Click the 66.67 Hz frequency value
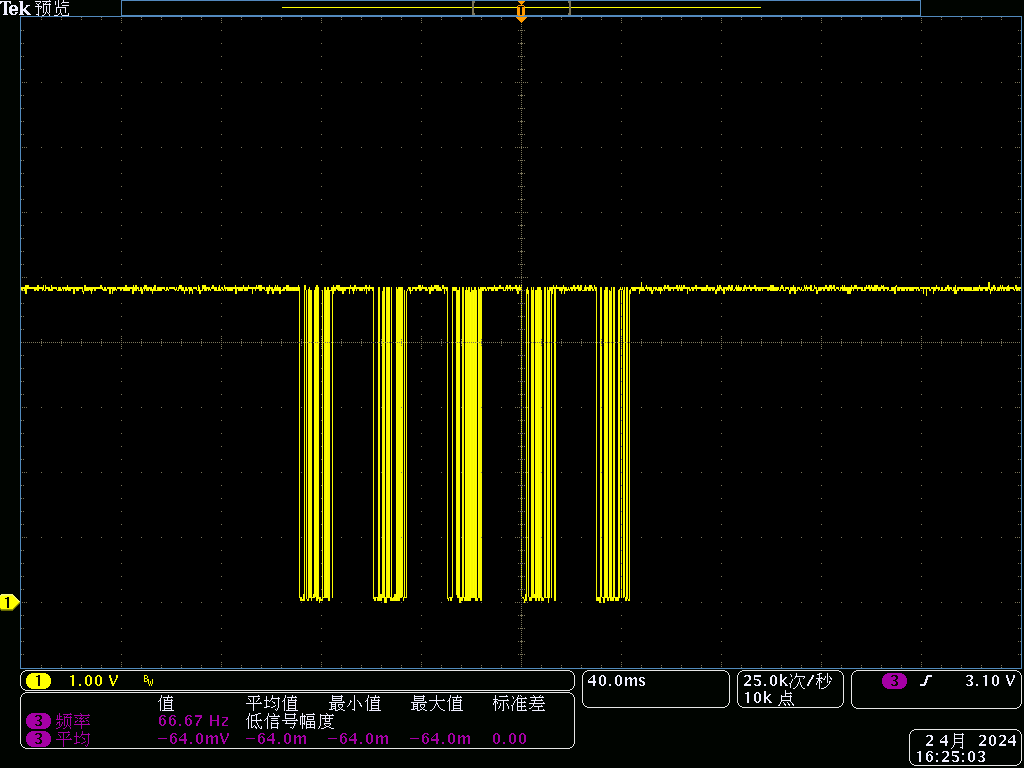 point(194,721)
